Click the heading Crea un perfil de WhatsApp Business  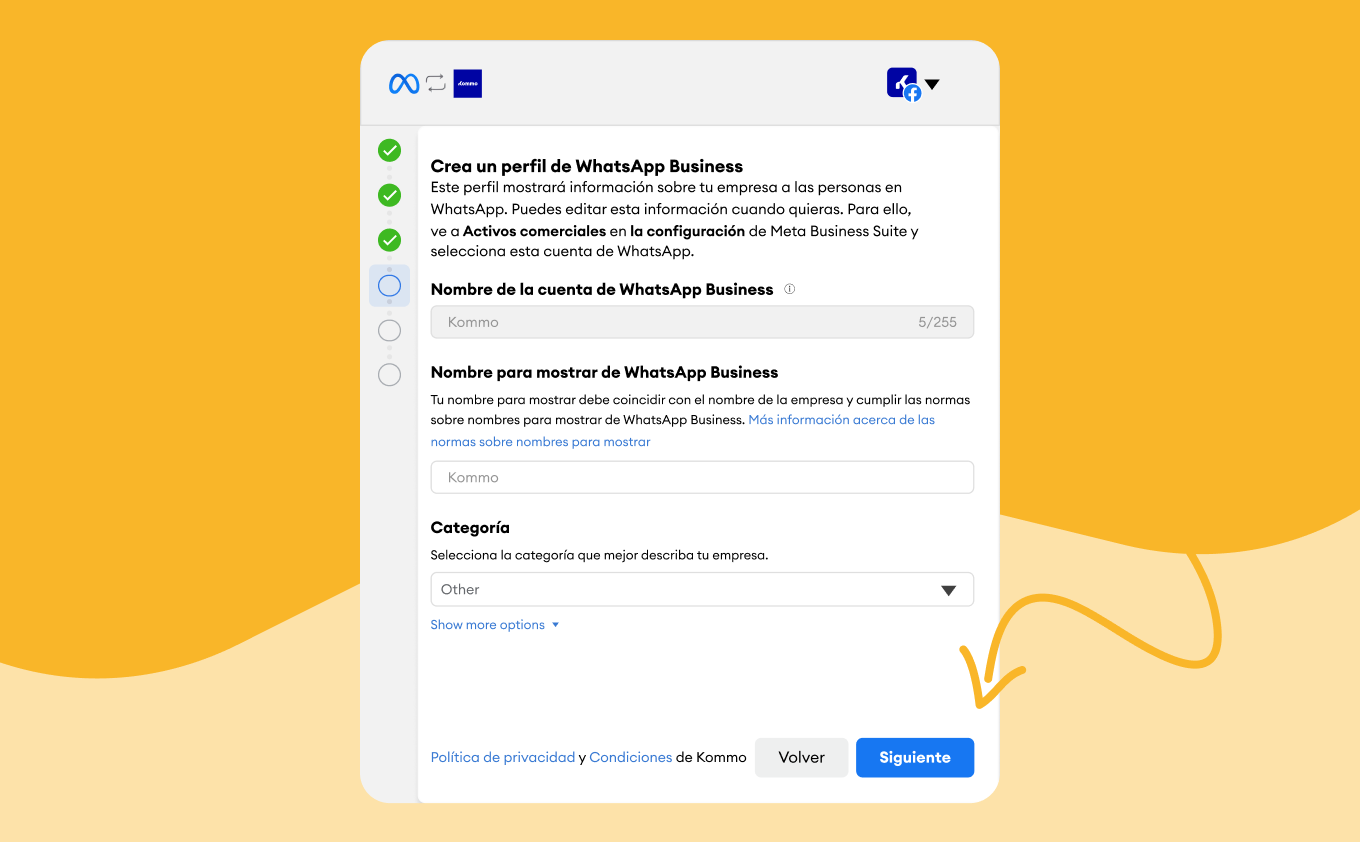587,166
